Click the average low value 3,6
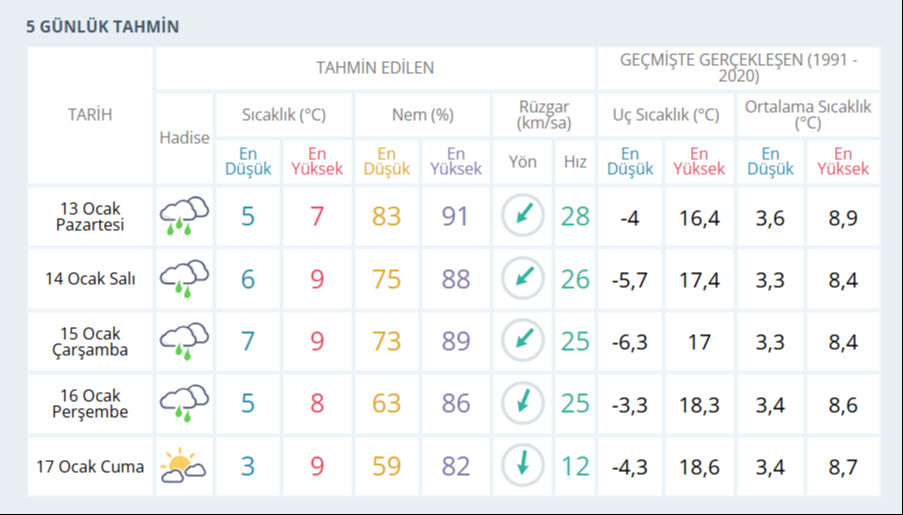 click(770, 218)
